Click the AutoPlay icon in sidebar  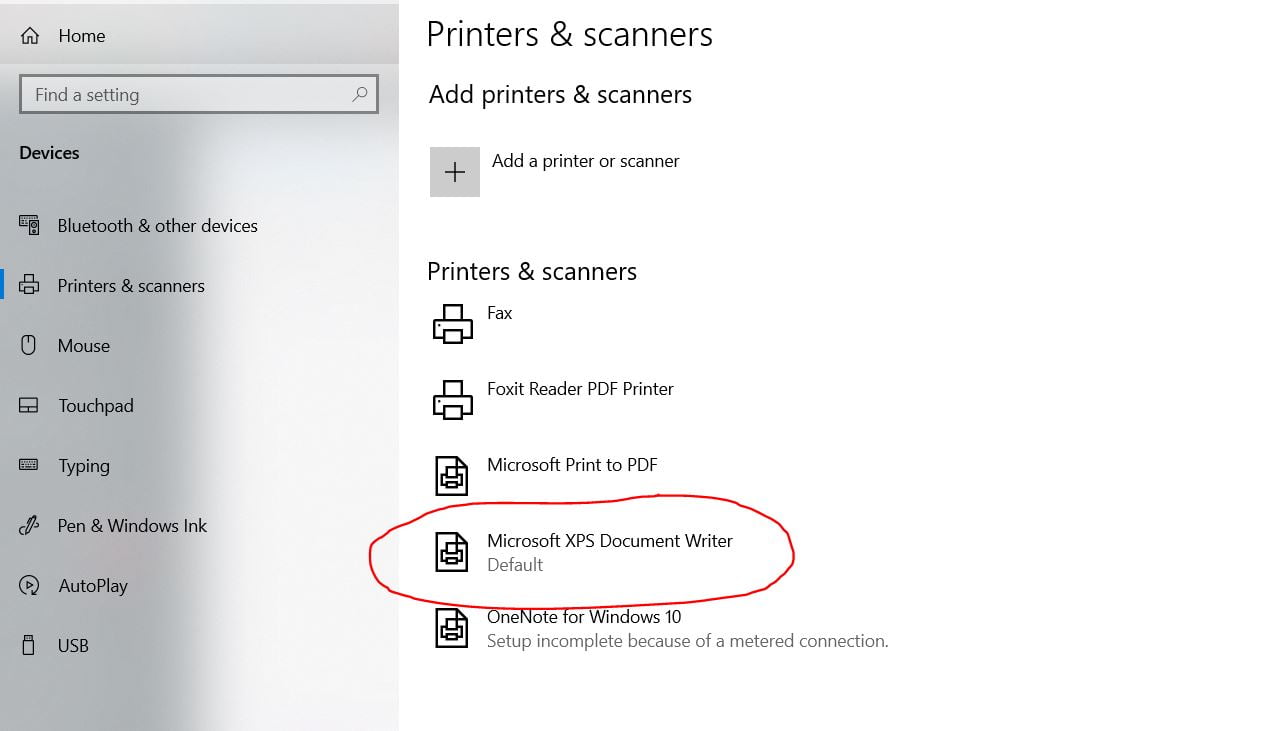(x=29, y=585)
